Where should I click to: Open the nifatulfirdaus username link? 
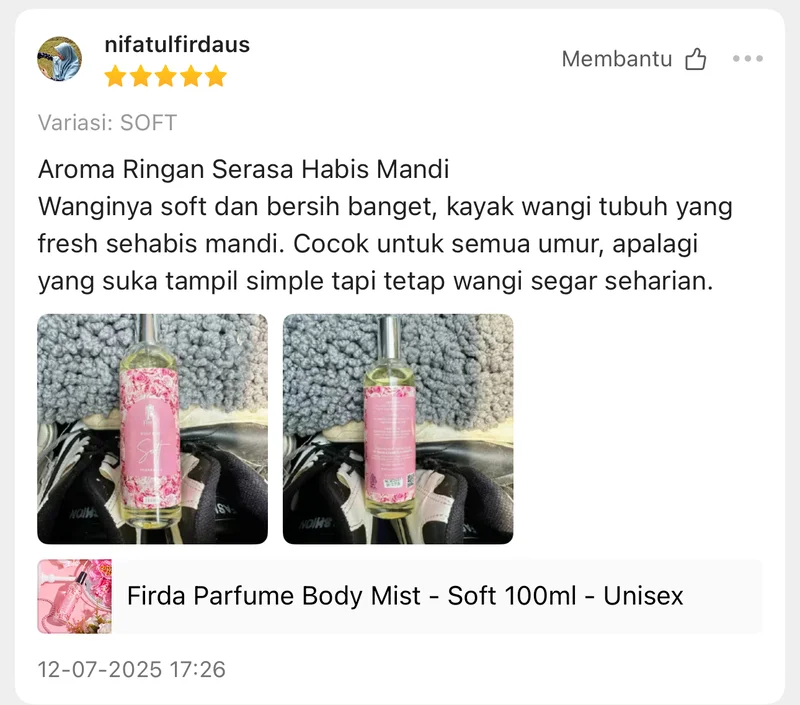(177, 44)
